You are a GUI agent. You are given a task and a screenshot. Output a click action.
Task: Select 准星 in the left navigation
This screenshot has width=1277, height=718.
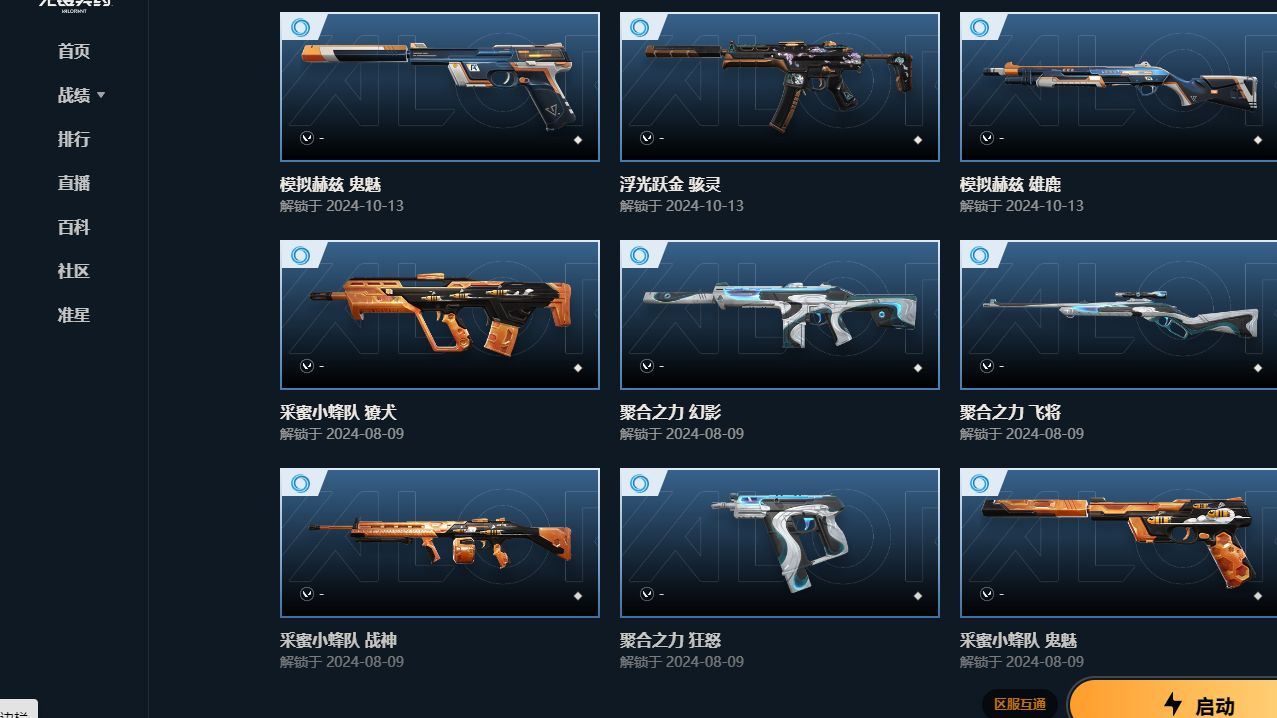[74, 315]
